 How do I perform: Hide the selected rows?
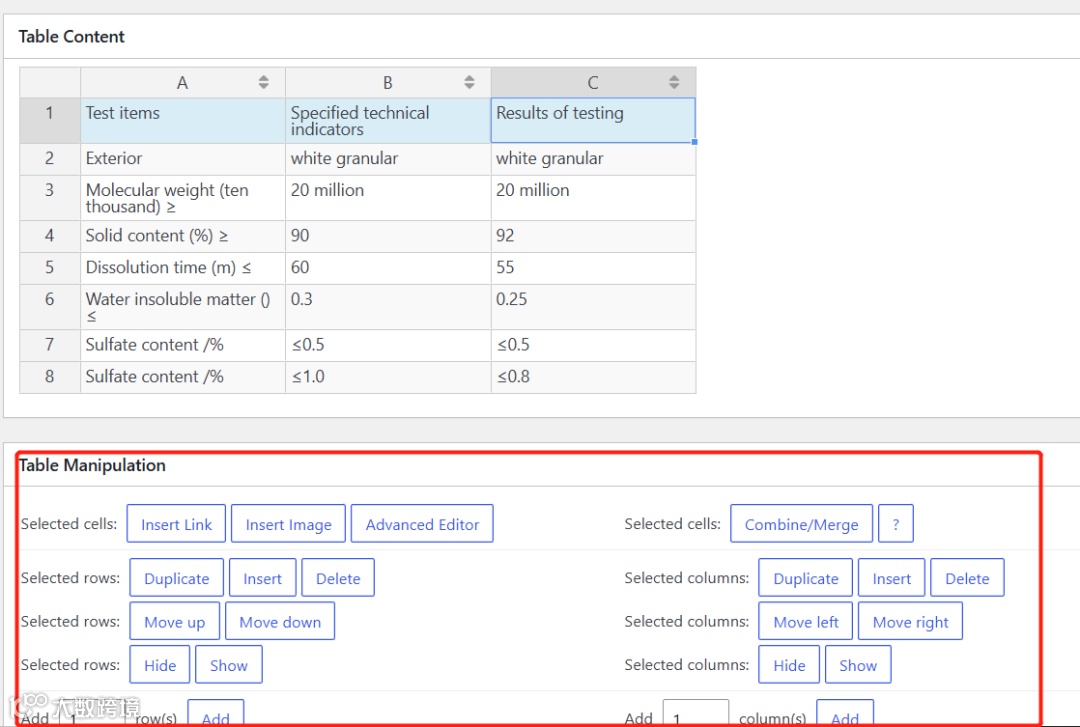tap(160, 664)
